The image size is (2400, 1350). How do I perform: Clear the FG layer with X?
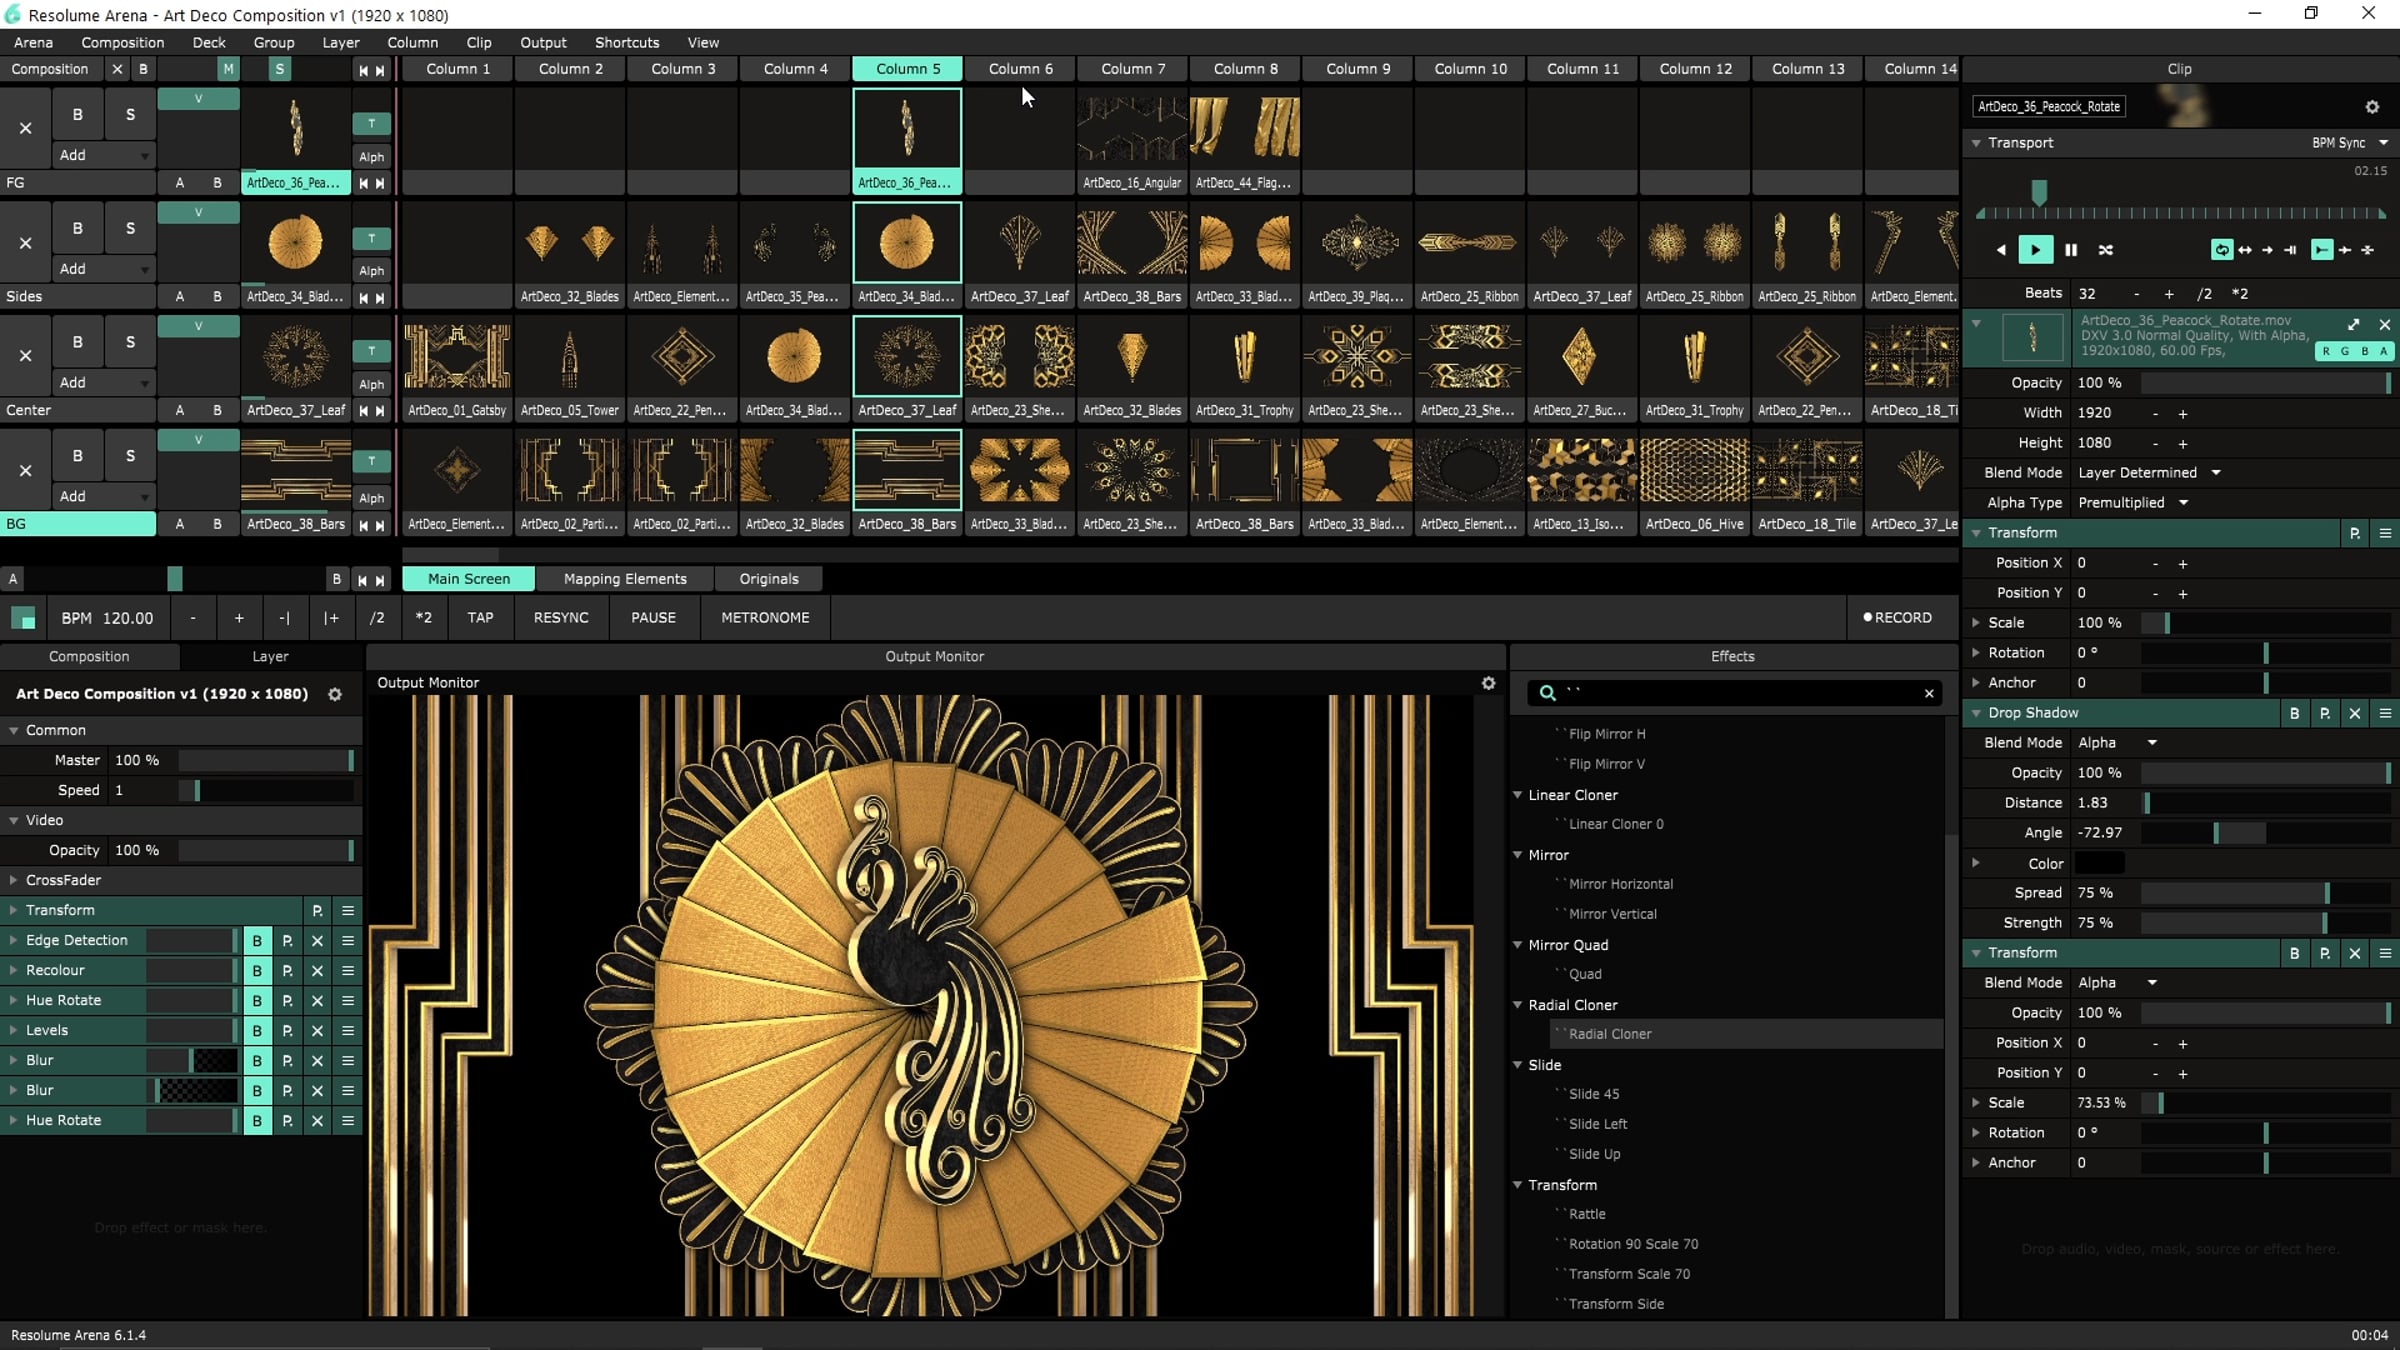25,128
